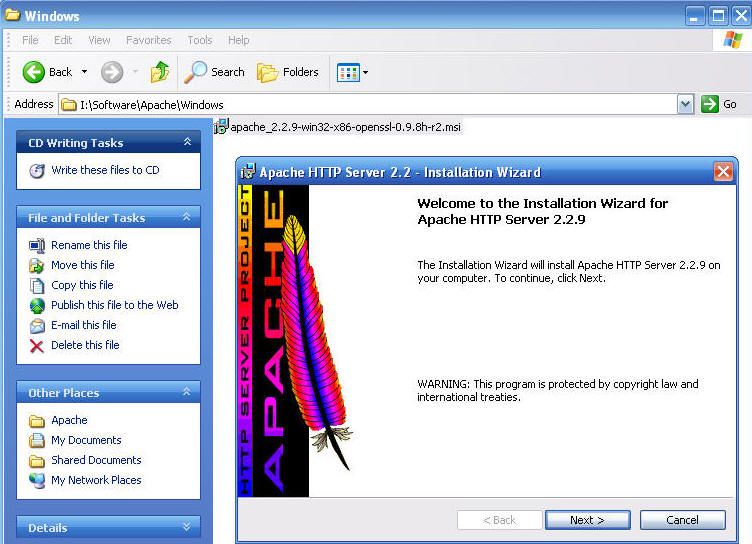Screen dimensions: 752x544
Task: Open the Address bar dropdown
Action: click(x=685, y=104)
